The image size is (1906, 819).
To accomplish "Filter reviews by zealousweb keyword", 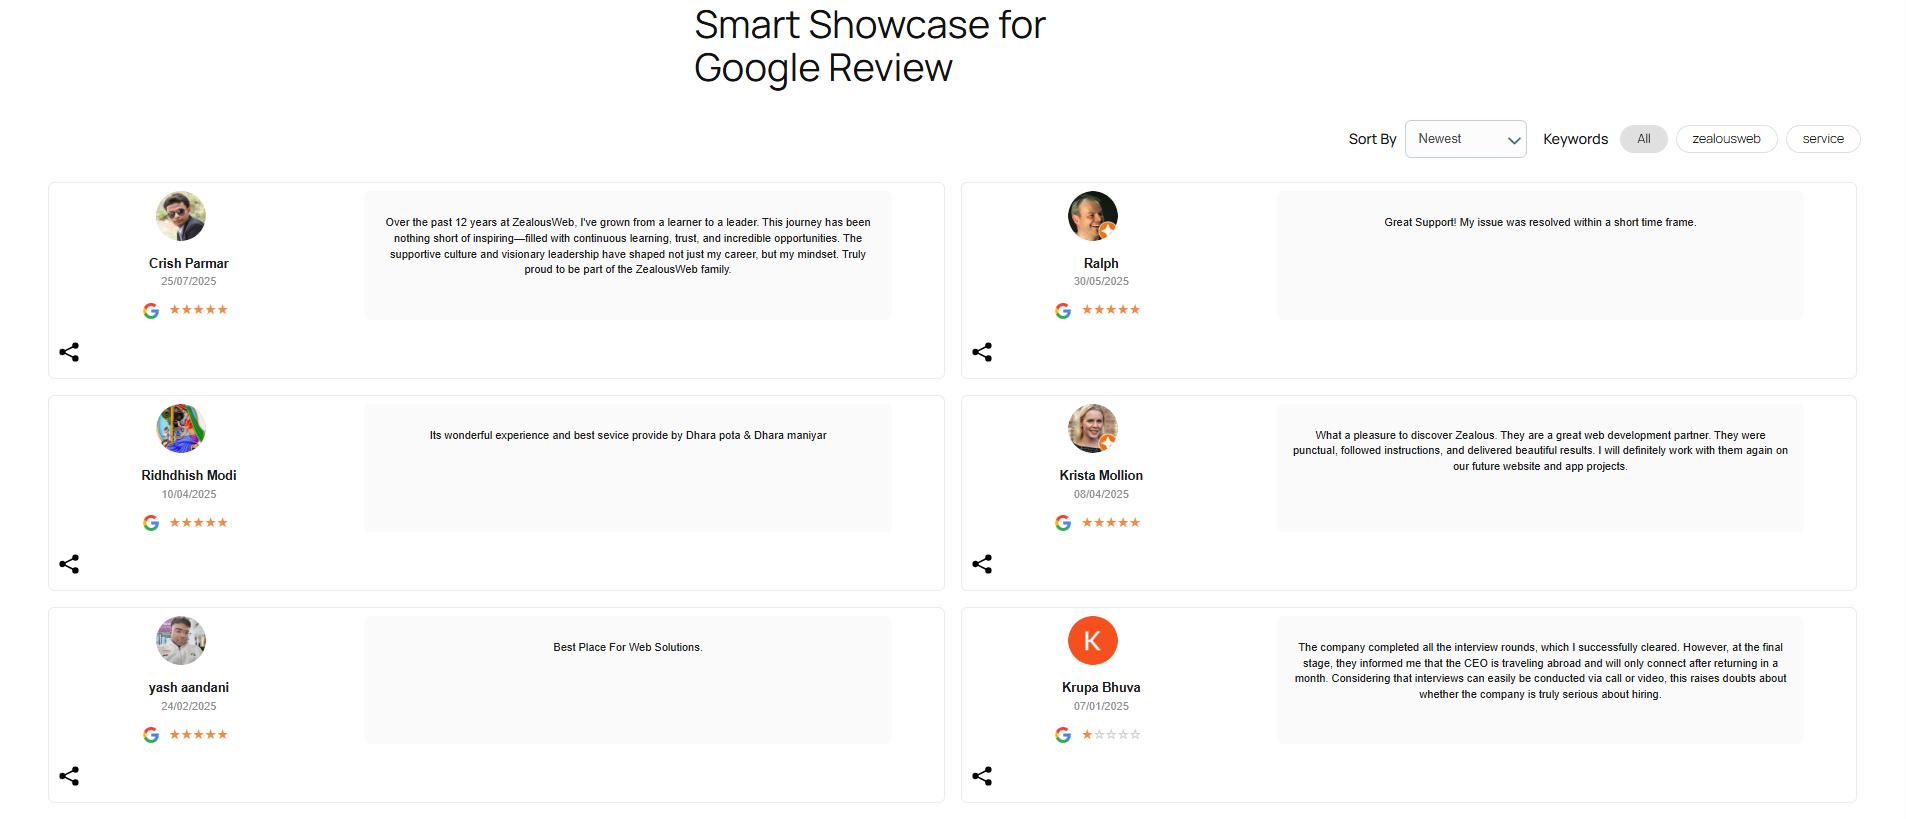I will pos(1726,139).
